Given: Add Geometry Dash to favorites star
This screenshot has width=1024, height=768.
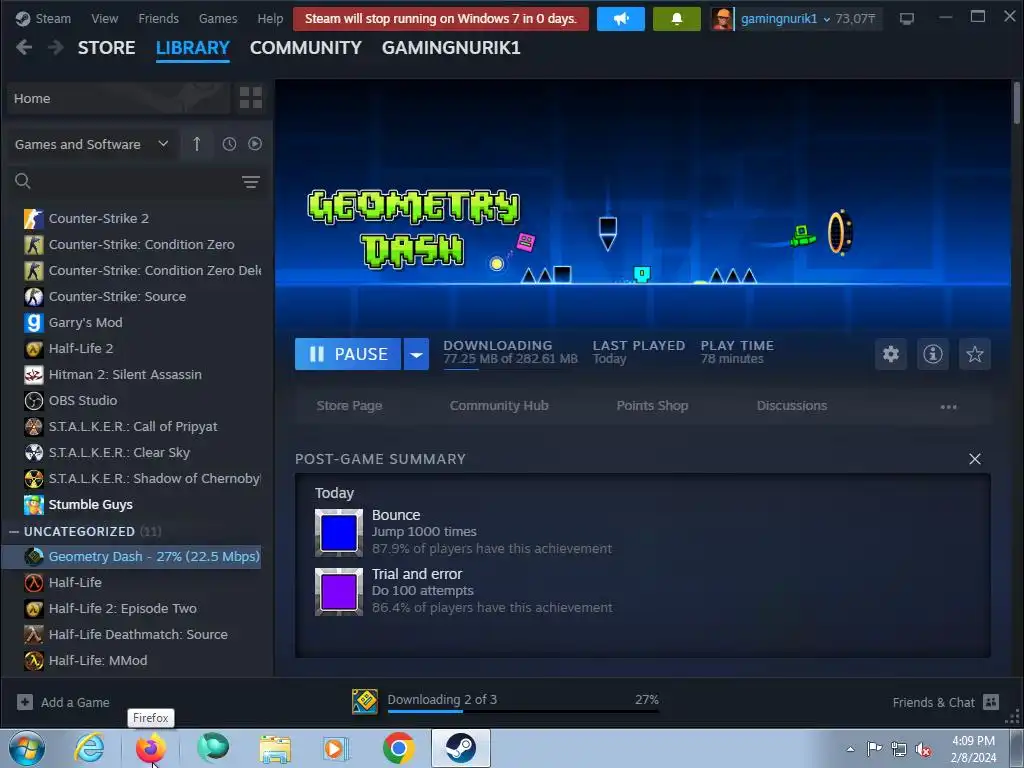Looking at the screenshot, I should tap(974, 354).
